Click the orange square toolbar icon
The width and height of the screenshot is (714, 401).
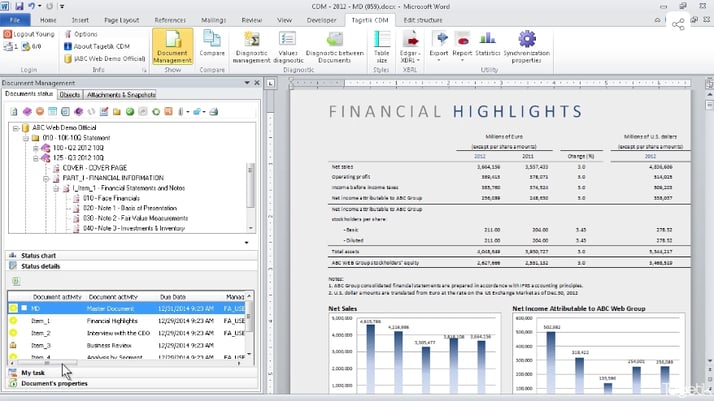pos(168,112)
